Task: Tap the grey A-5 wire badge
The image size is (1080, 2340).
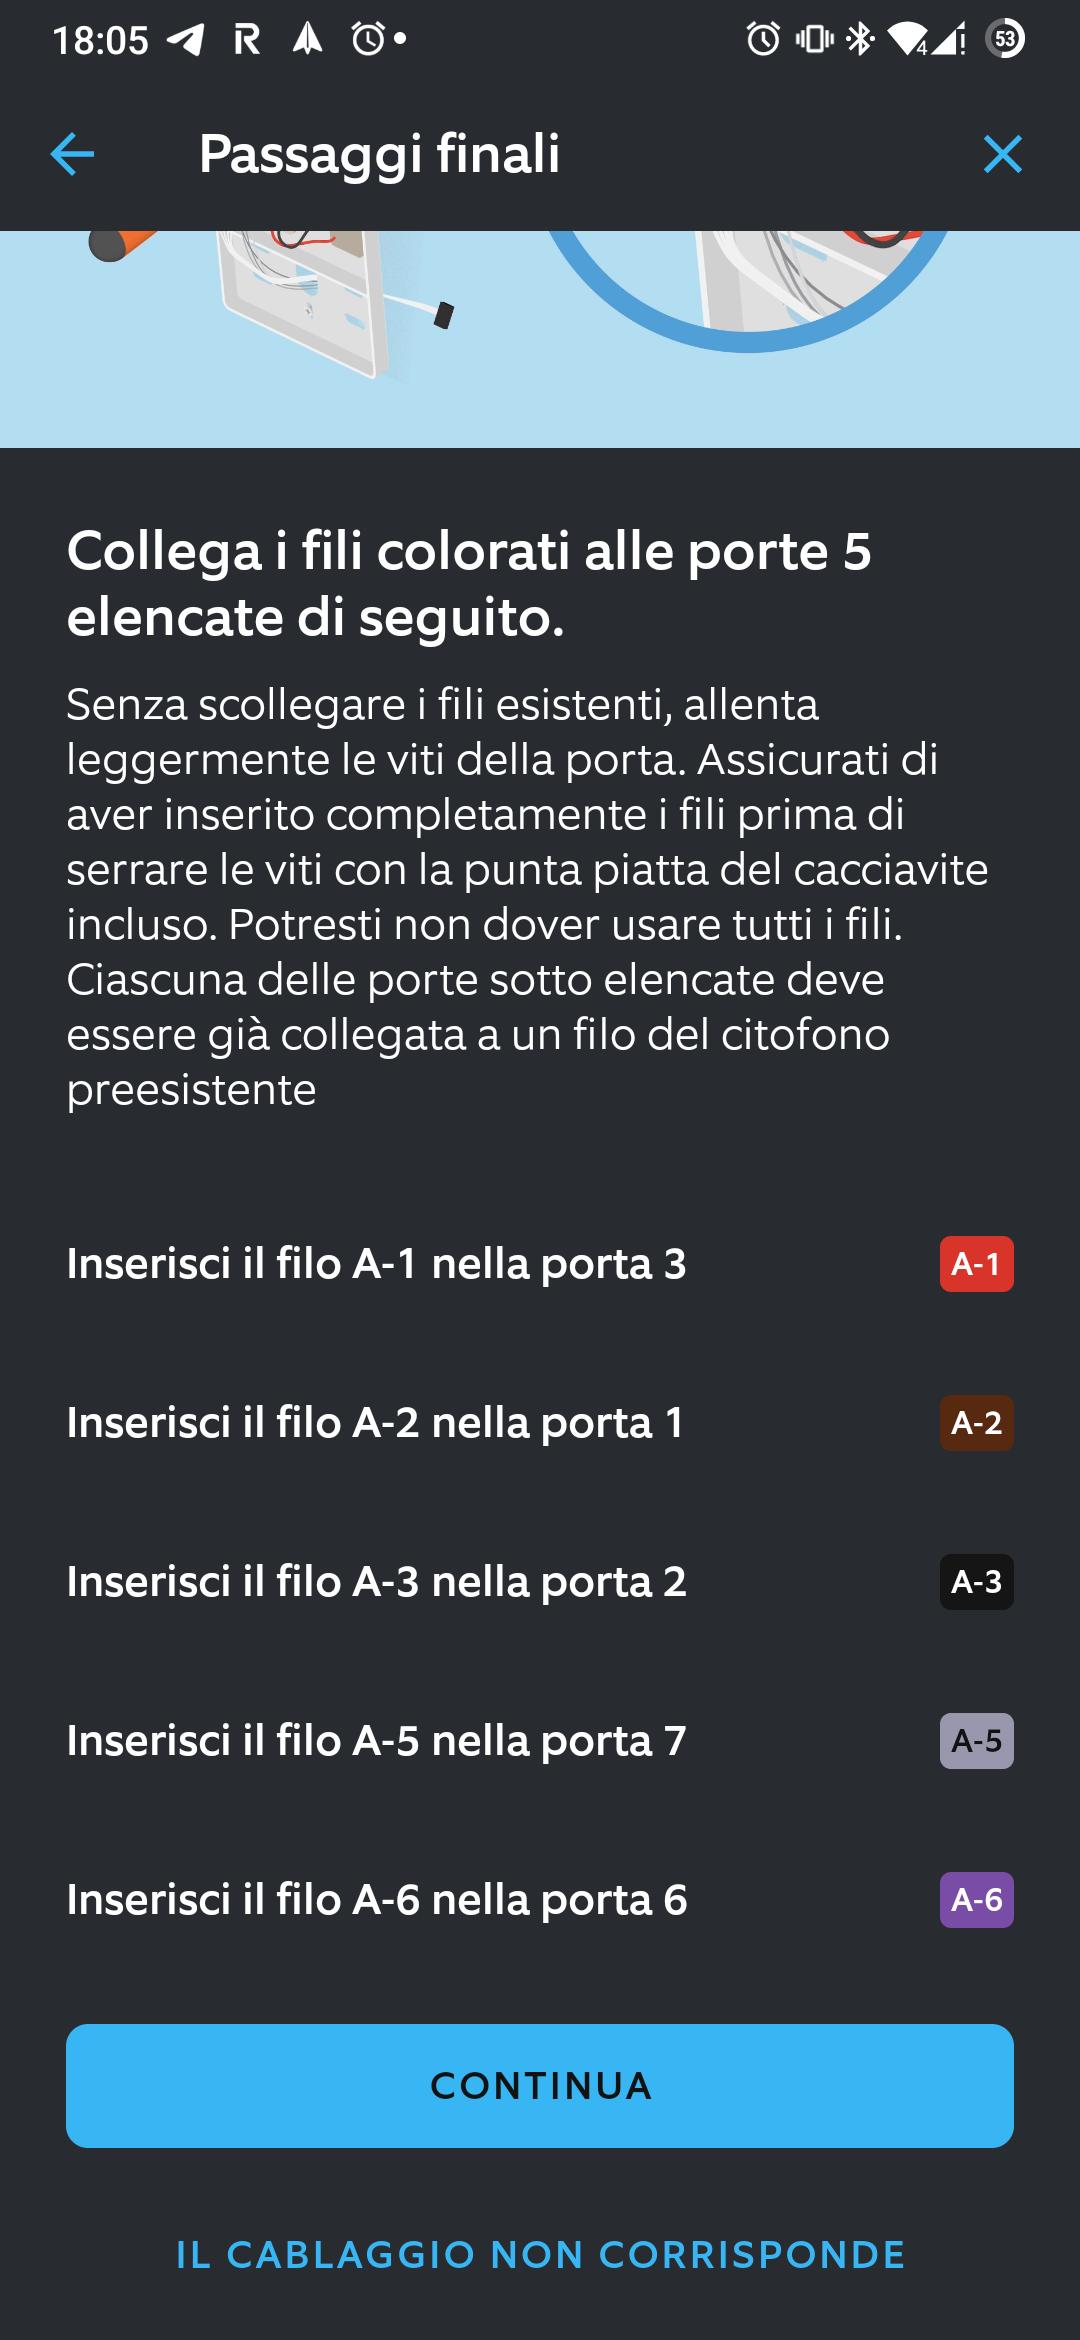Action: point(976,1741)
